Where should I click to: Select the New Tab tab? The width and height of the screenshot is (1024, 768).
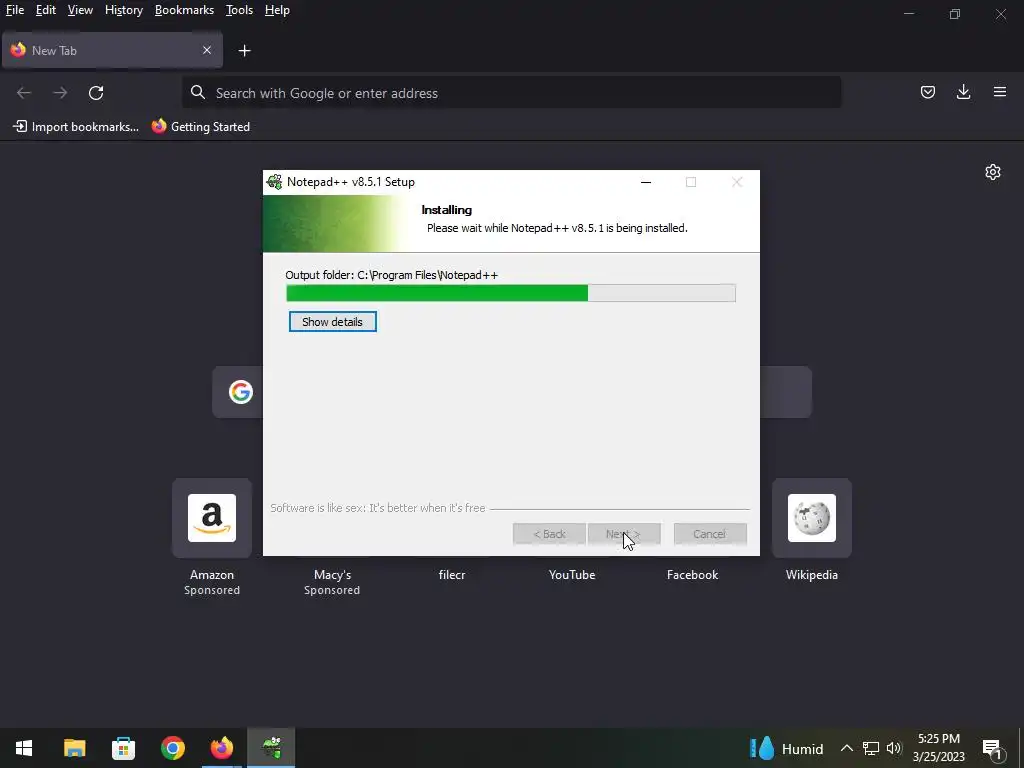click(x=112, y=50)
